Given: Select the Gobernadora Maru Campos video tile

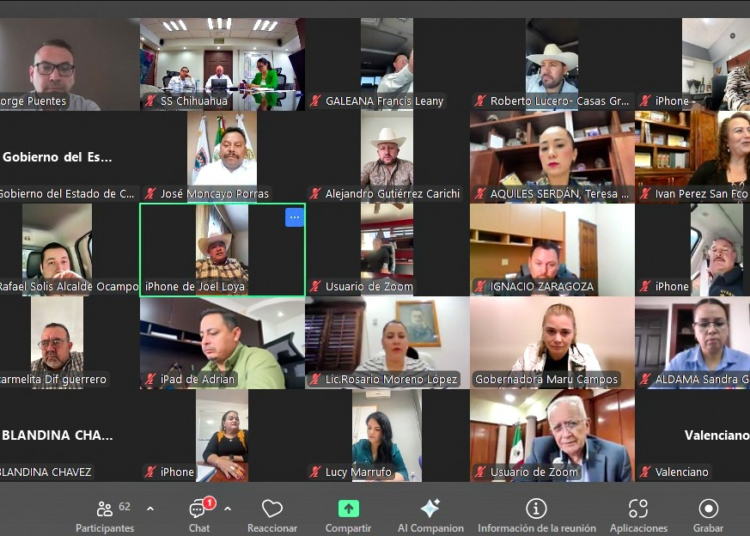Looking at the screenshot, I should click(552, 342).
